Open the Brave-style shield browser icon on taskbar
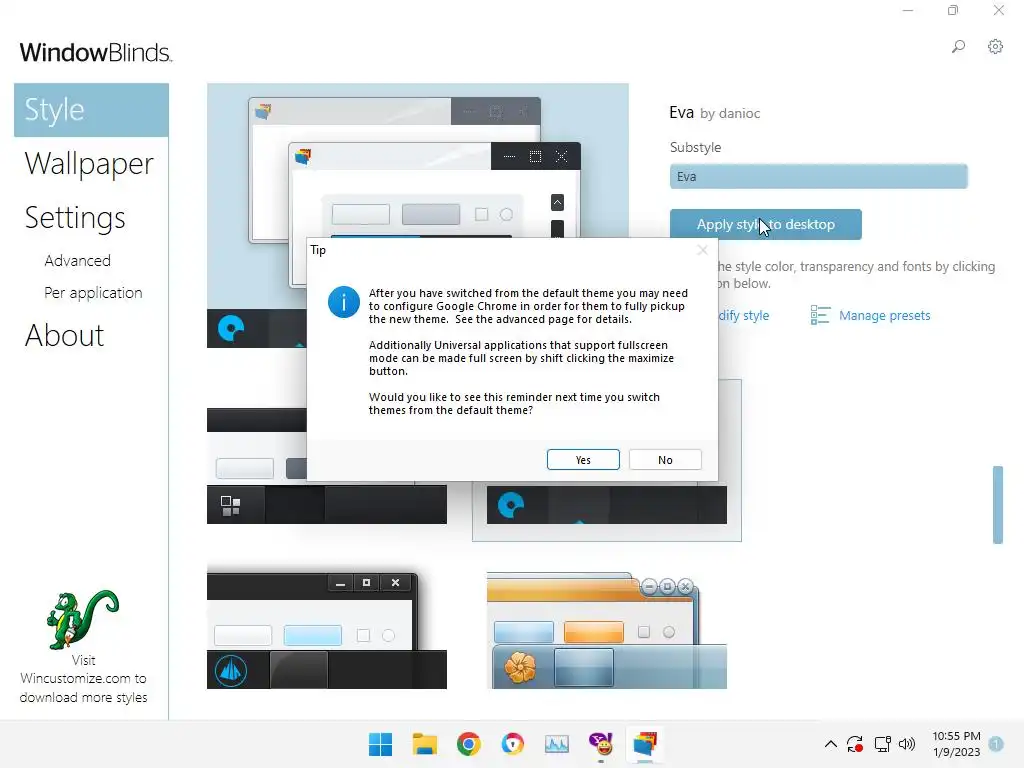The width and height of the screenshot is (1024, 768). pyautogui.click(x=513, y=744)
